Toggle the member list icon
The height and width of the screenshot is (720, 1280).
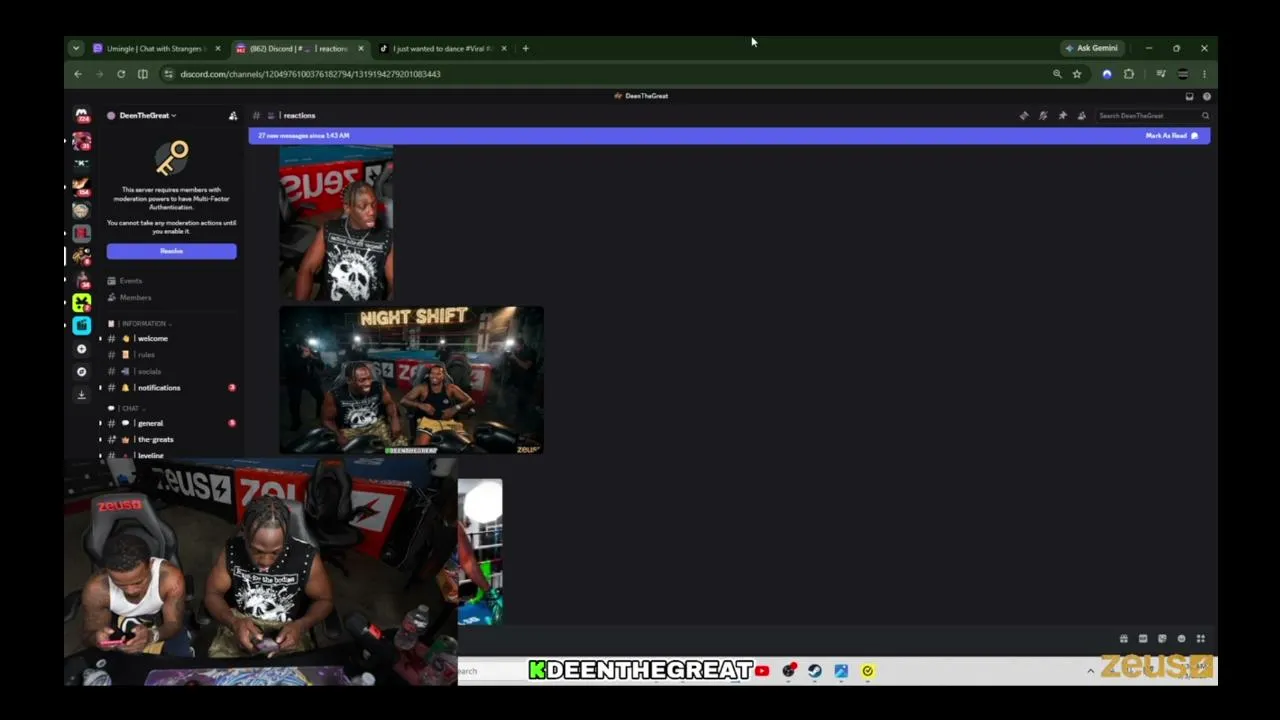pos(1081,116)
